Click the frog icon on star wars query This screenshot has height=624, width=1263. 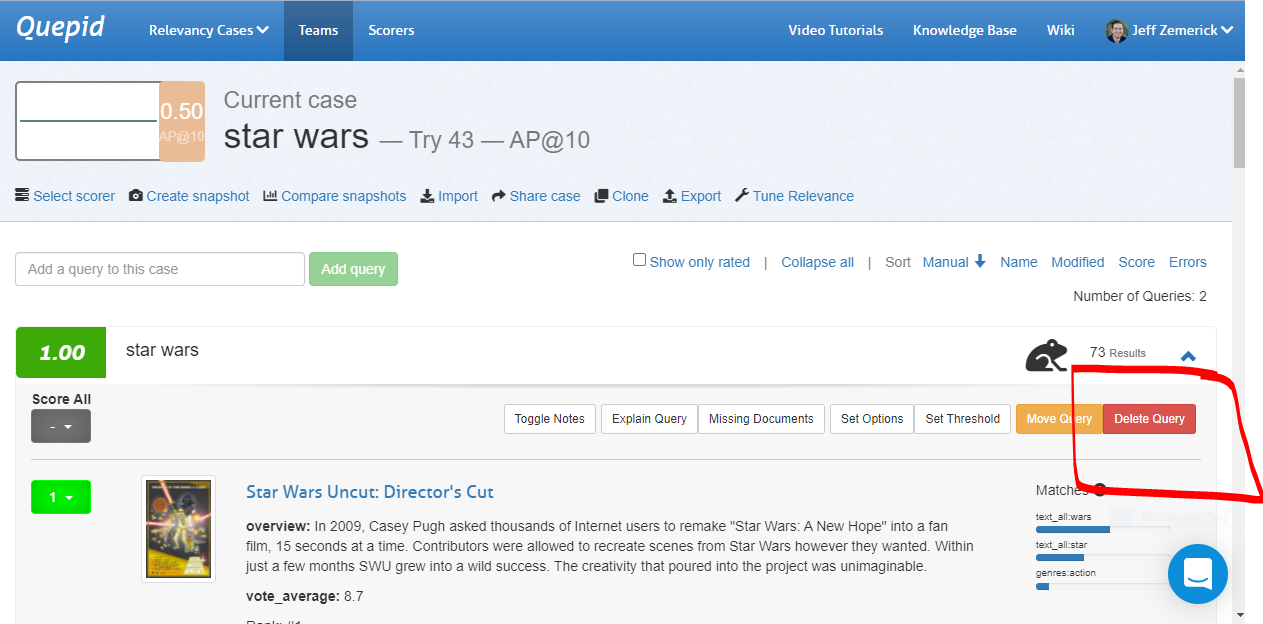(x=1046, y=355)
